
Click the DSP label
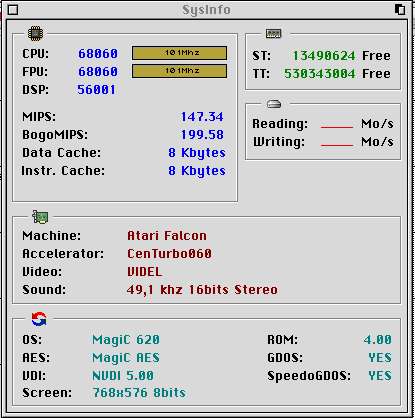pos(35,90)
